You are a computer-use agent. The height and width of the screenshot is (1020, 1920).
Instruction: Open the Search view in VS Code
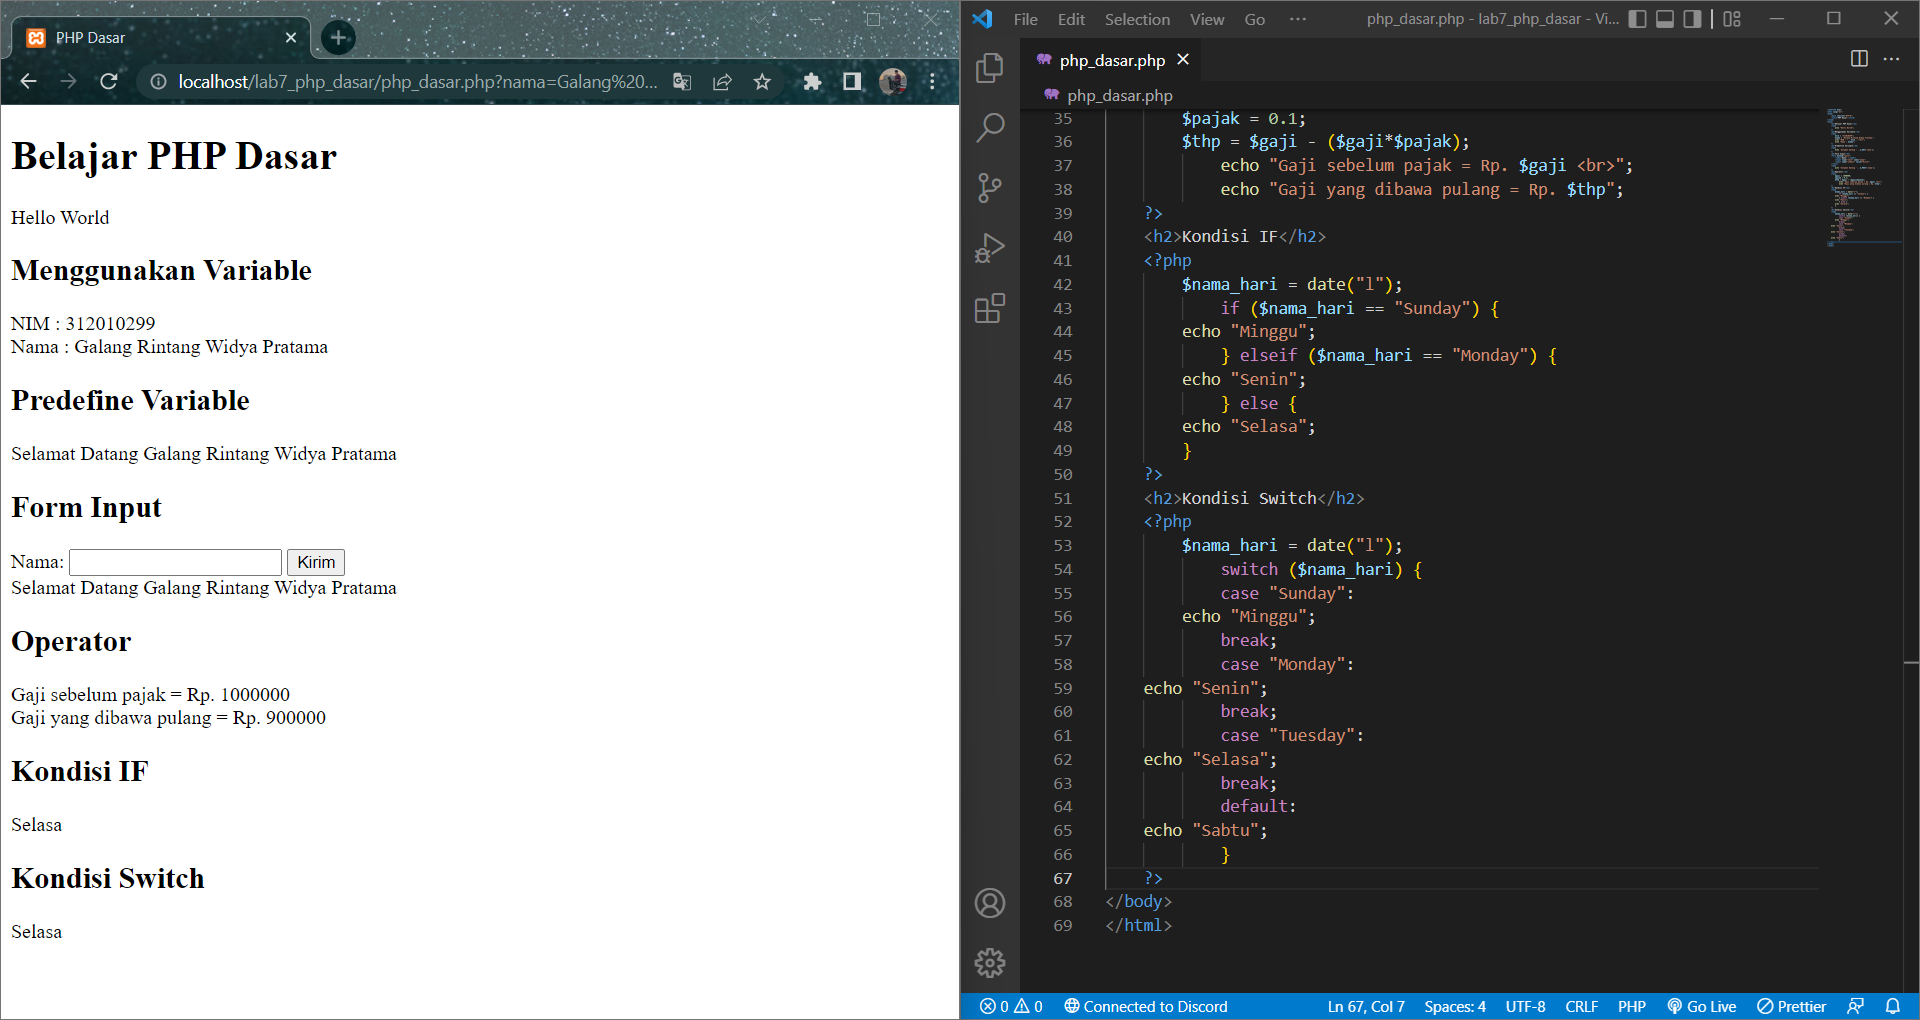(990, 127)
